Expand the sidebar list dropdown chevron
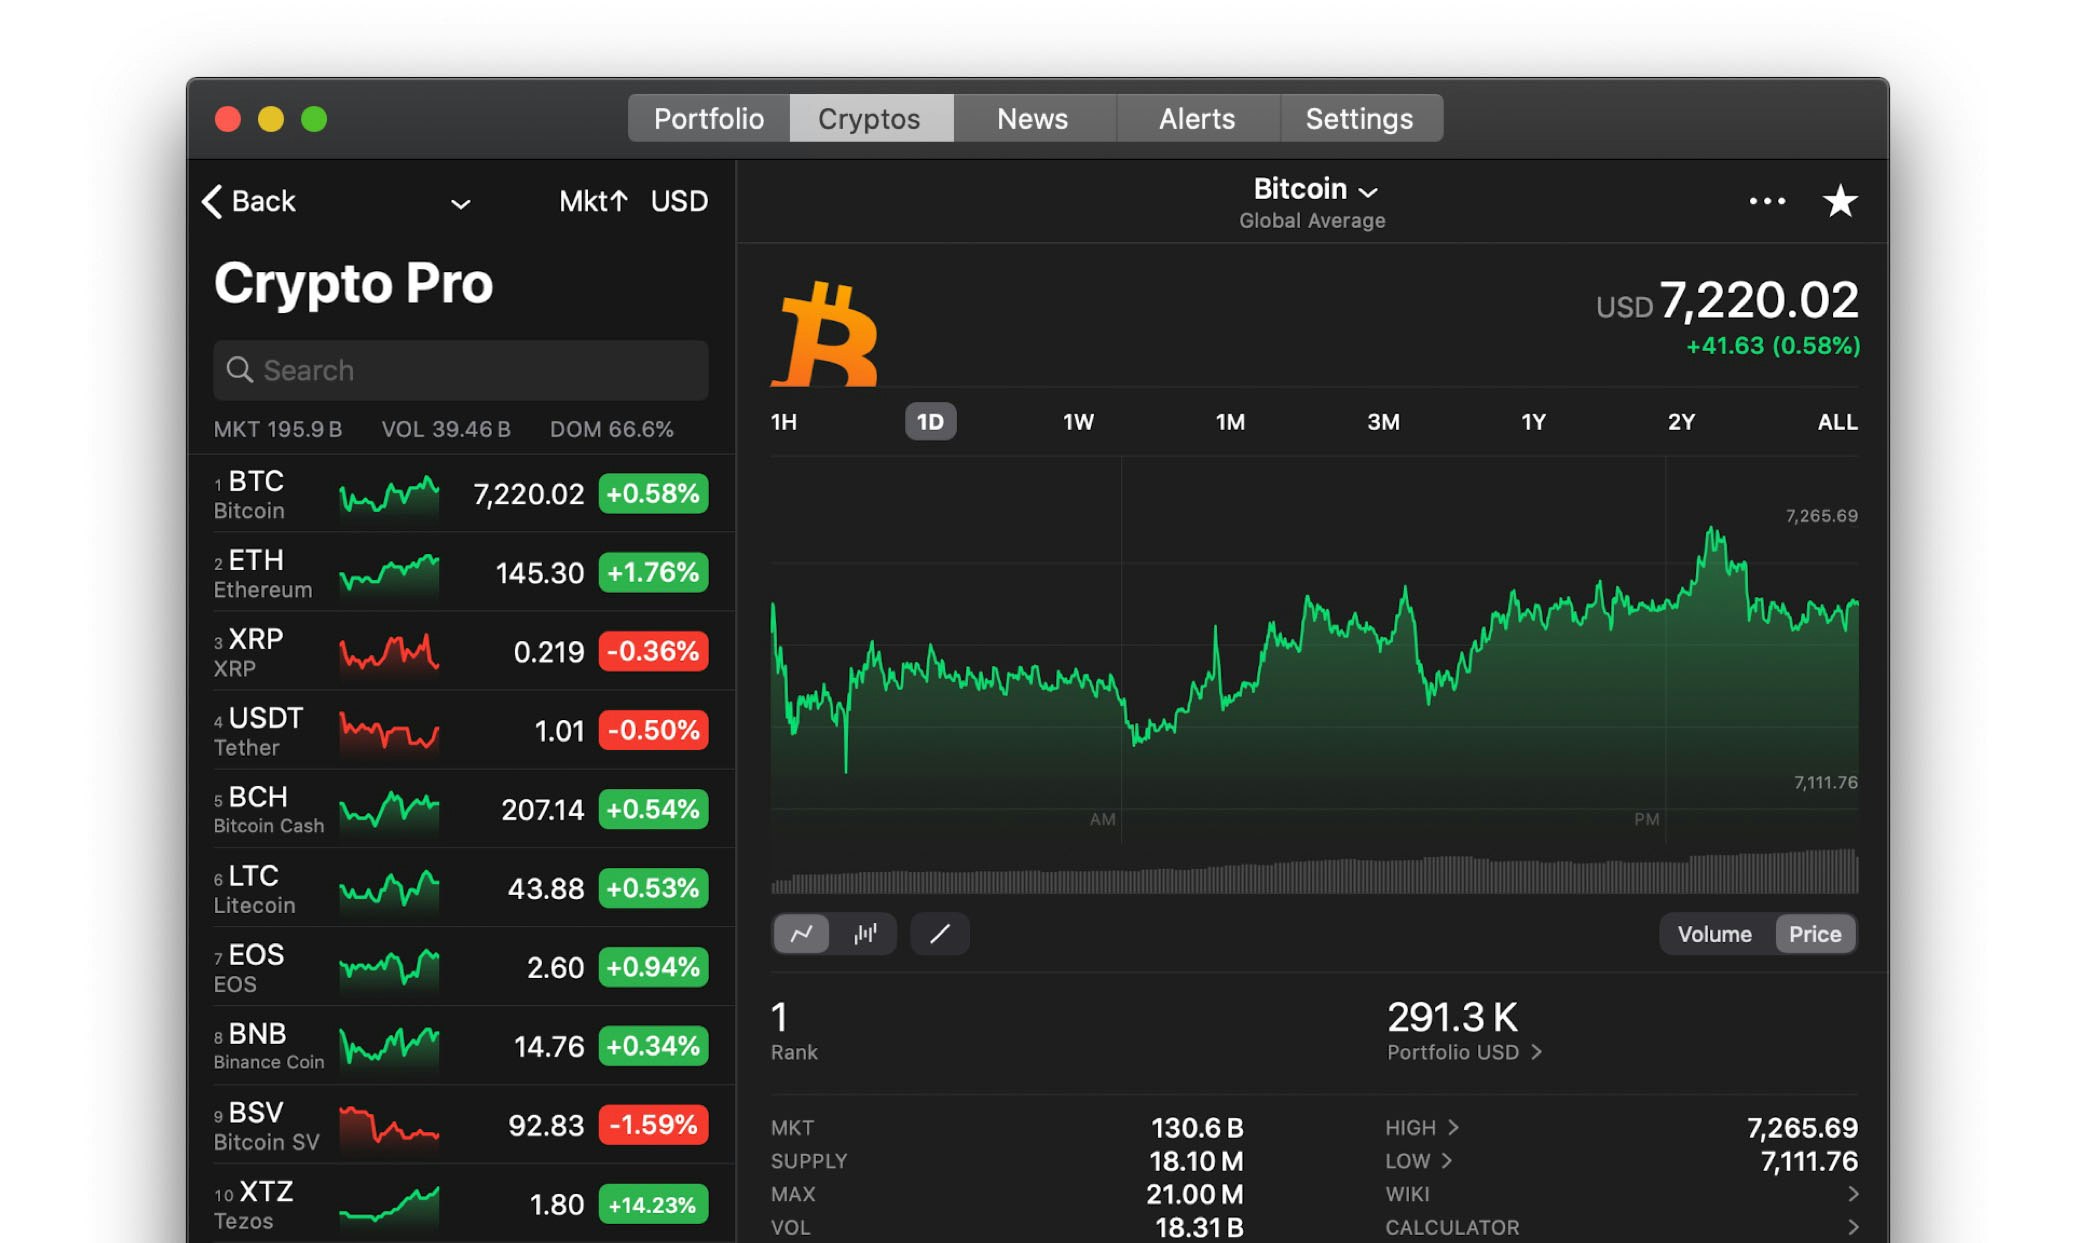 pos(461,204)
